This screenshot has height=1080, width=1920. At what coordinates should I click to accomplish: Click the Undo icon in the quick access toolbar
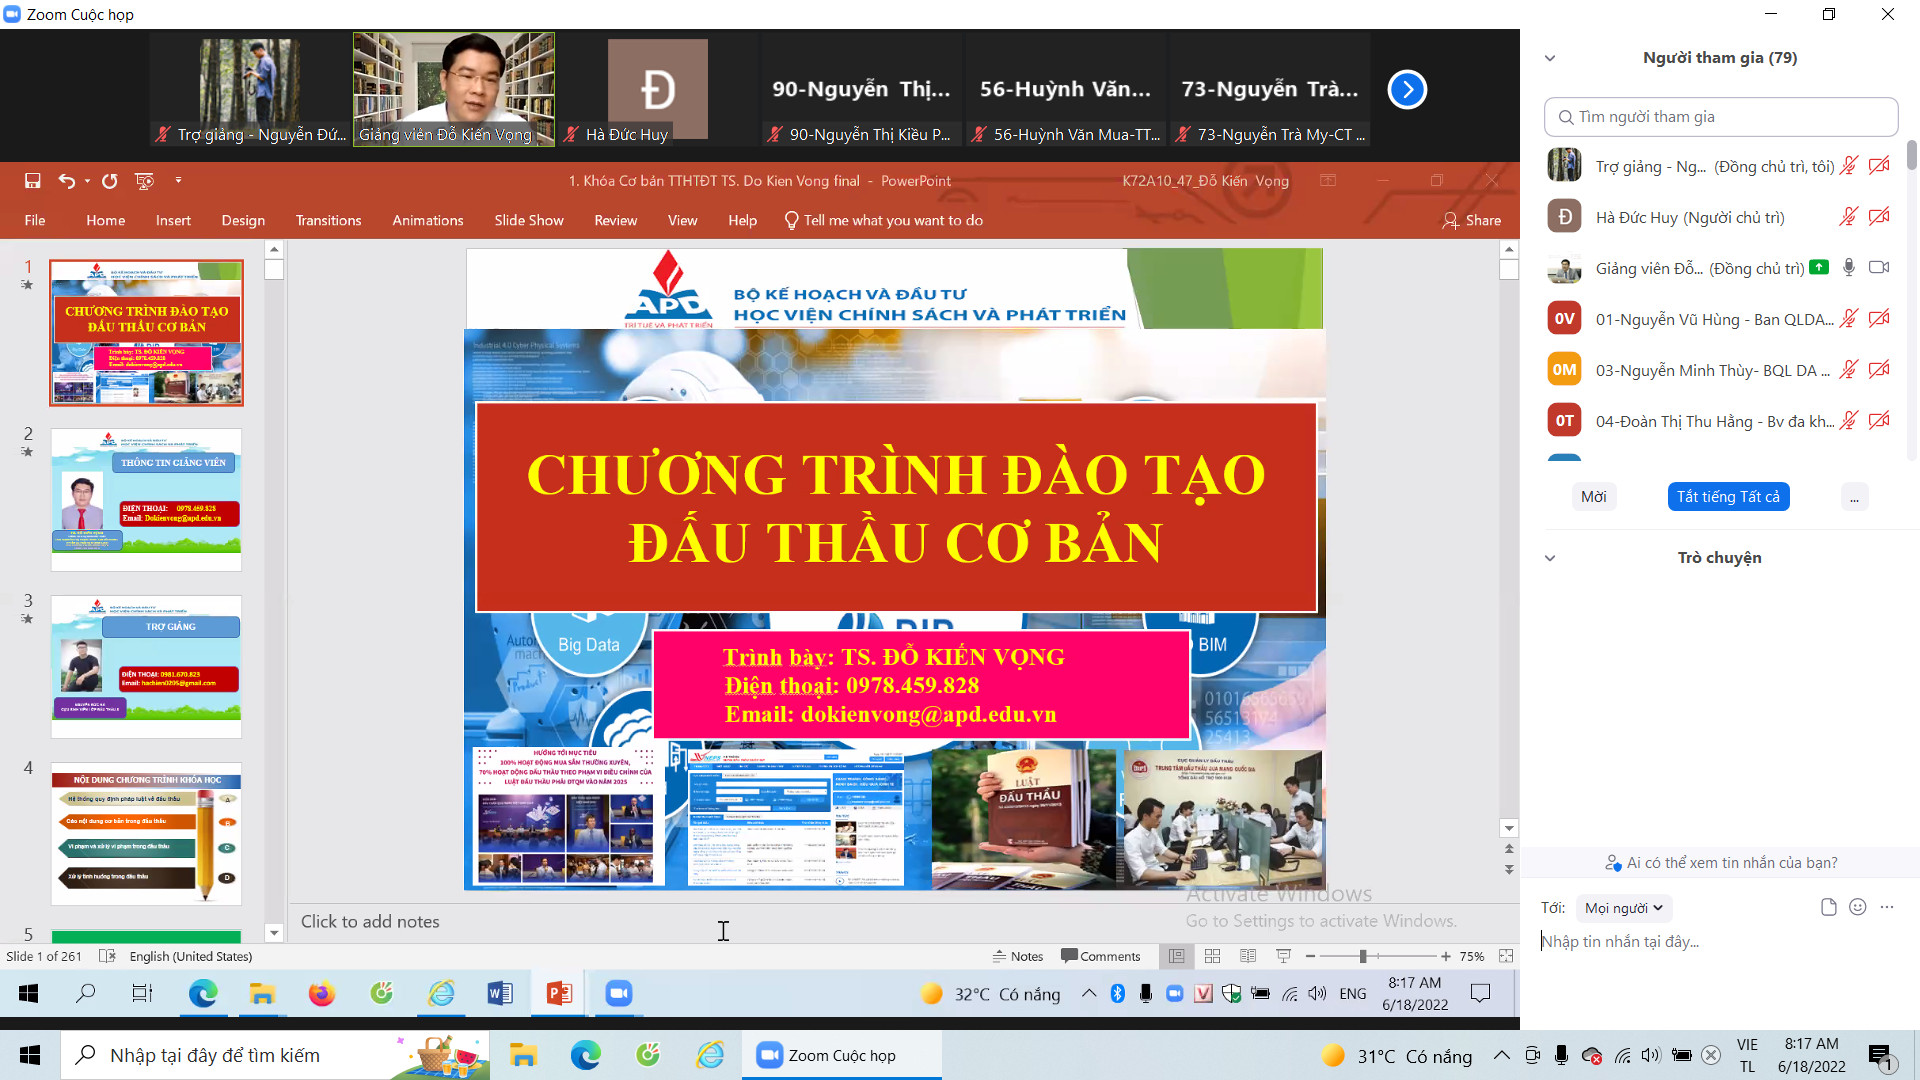click(66, 181)
